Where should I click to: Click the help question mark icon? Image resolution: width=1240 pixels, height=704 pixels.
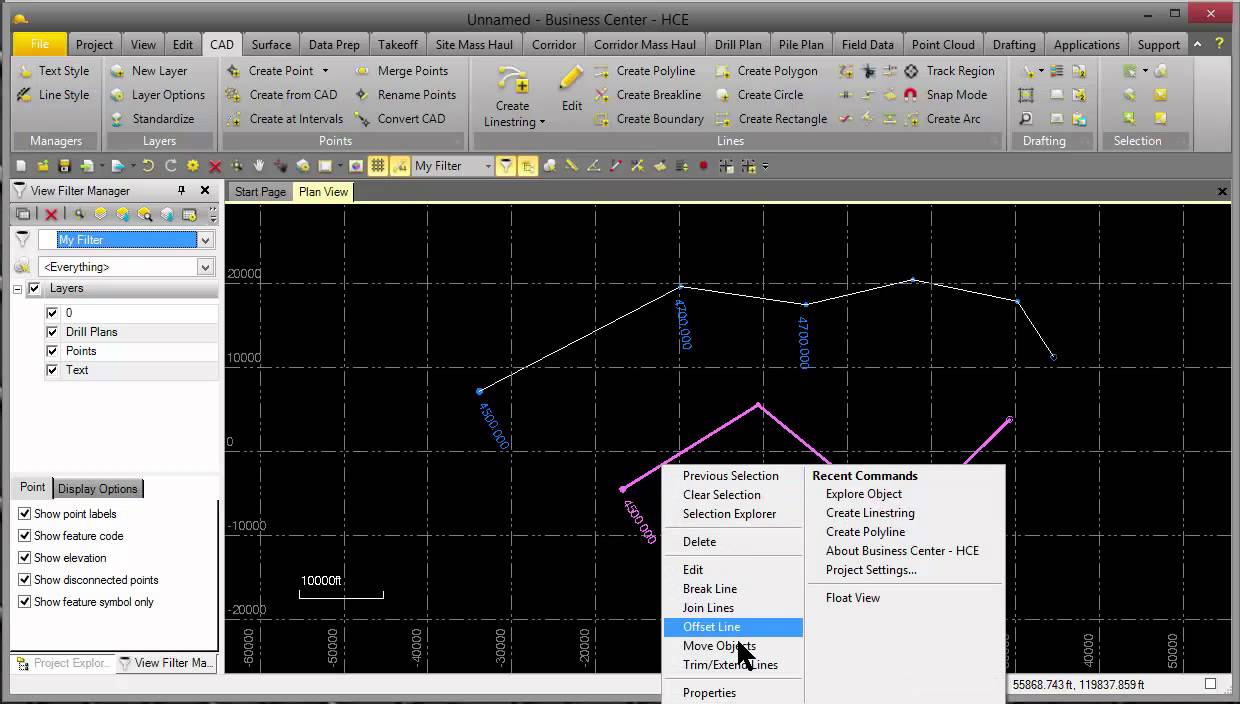coord(1220,44)
